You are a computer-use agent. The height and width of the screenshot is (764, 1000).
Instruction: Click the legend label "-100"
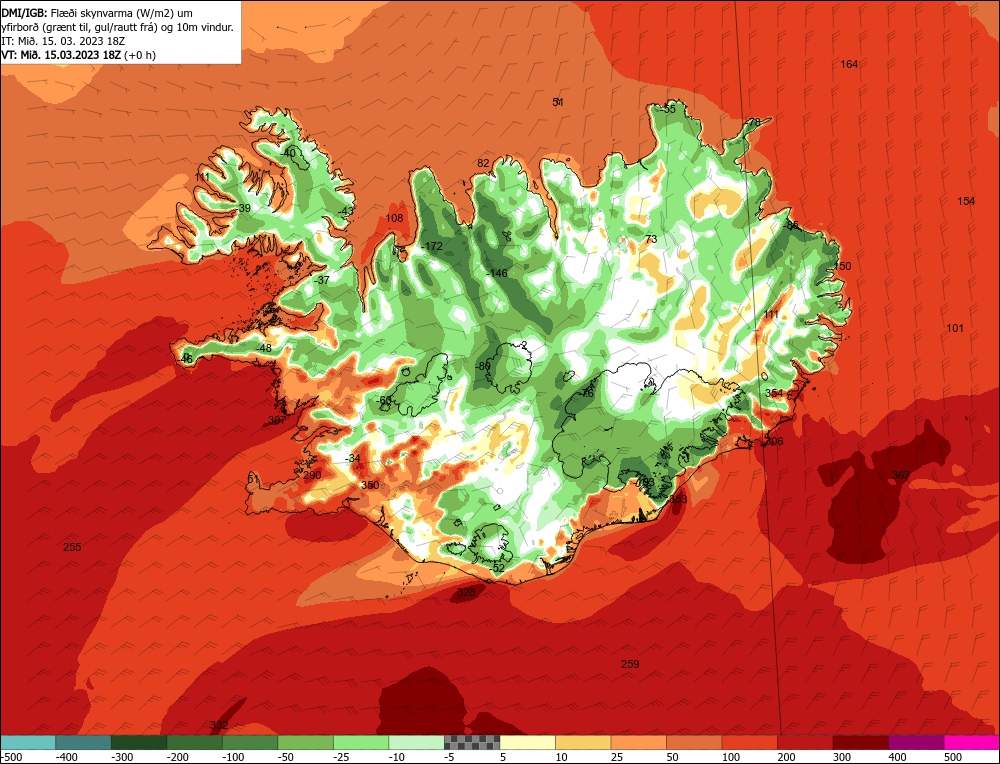(x=233, y=757)
